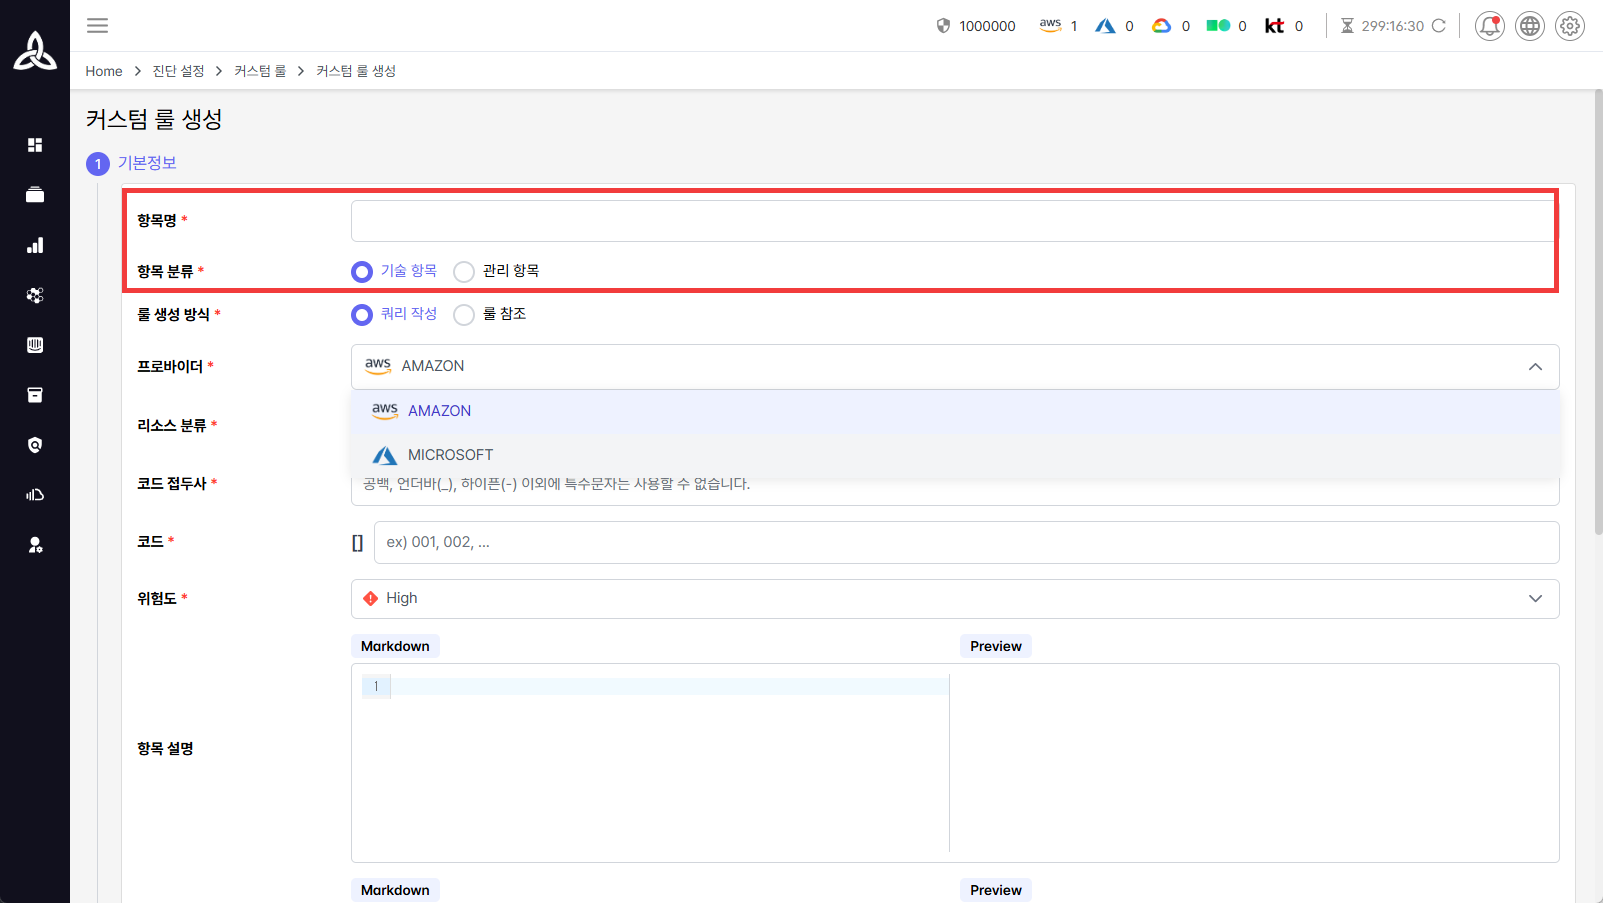The height and width of the screenshot is (903, 1603).
Task: Switch to the first Preview tab
Action: coord(995,646)
